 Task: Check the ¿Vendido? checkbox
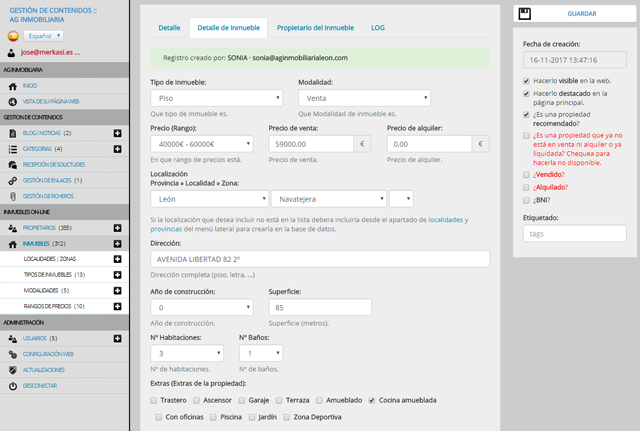pyautogui.click(x=526, y=175)
